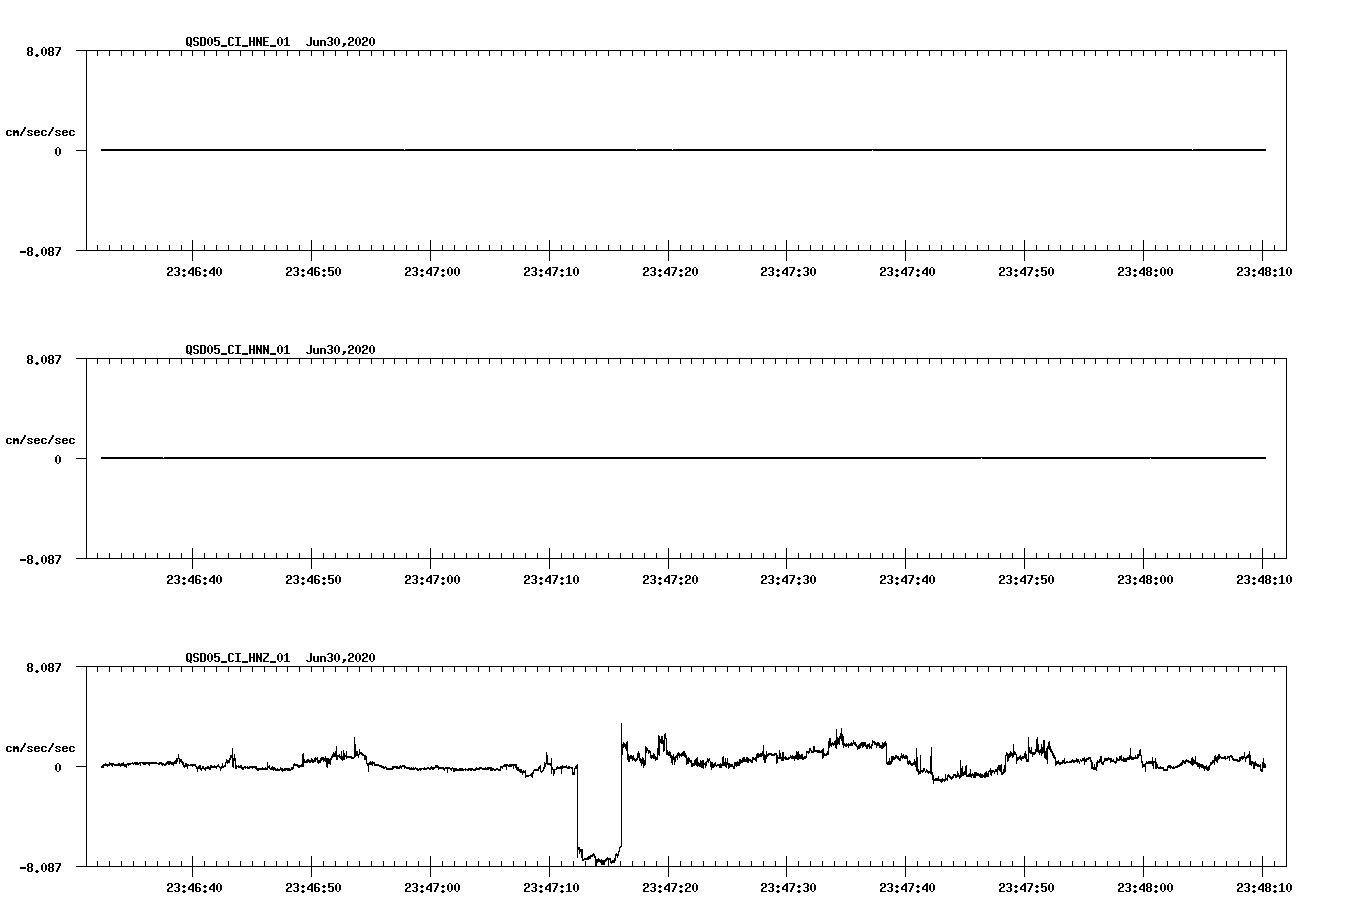Click the 23:47:20 time label under HNE plot
The height and width of the screenshot is (924, 1358).
670,271
